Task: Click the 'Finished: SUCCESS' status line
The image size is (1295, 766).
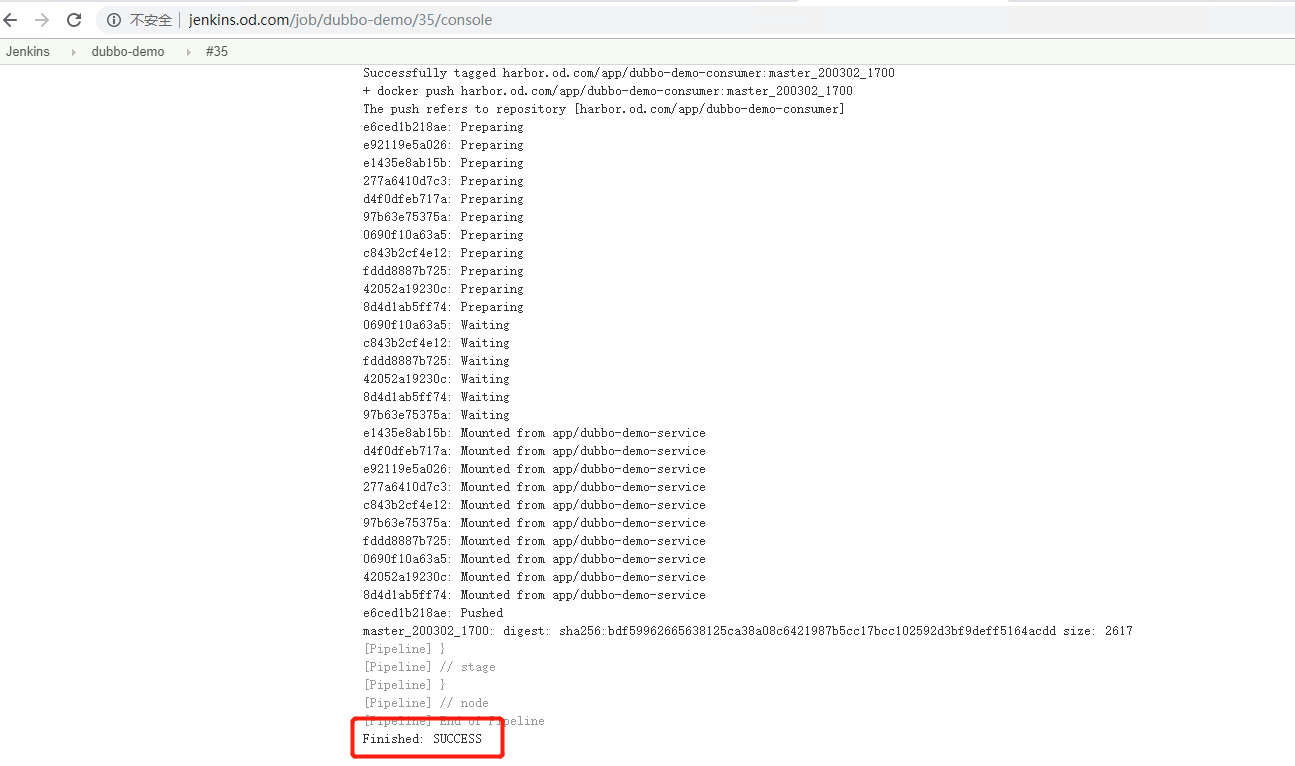Action: click(422, 739)
